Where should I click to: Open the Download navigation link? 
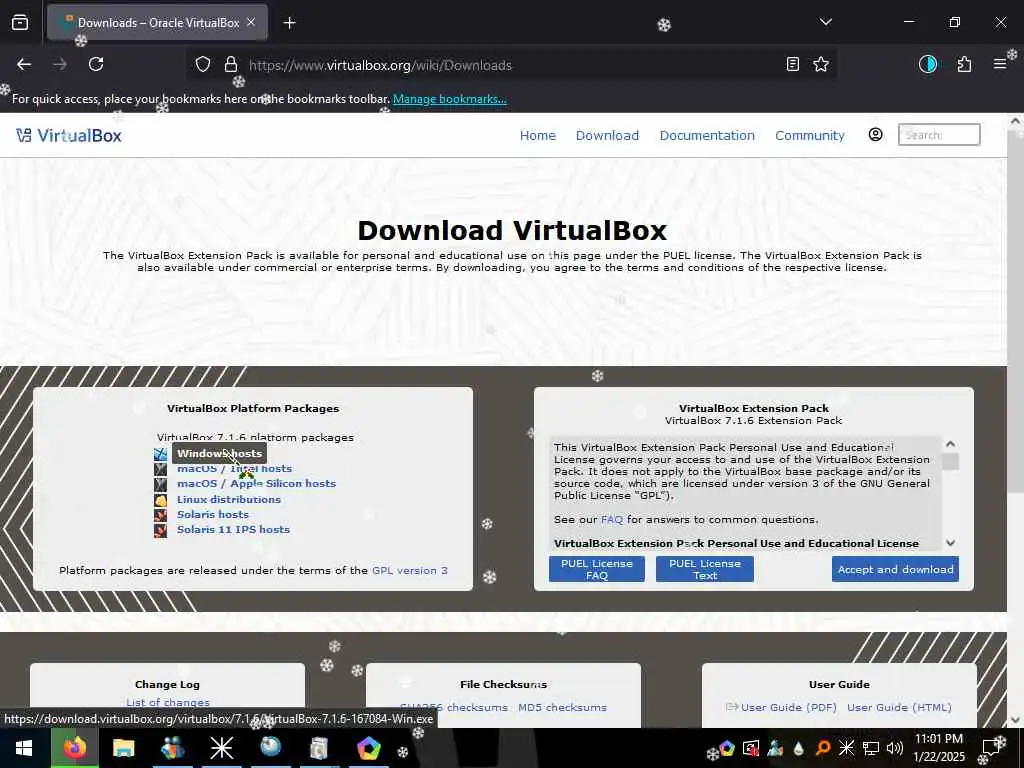(607, 135)
